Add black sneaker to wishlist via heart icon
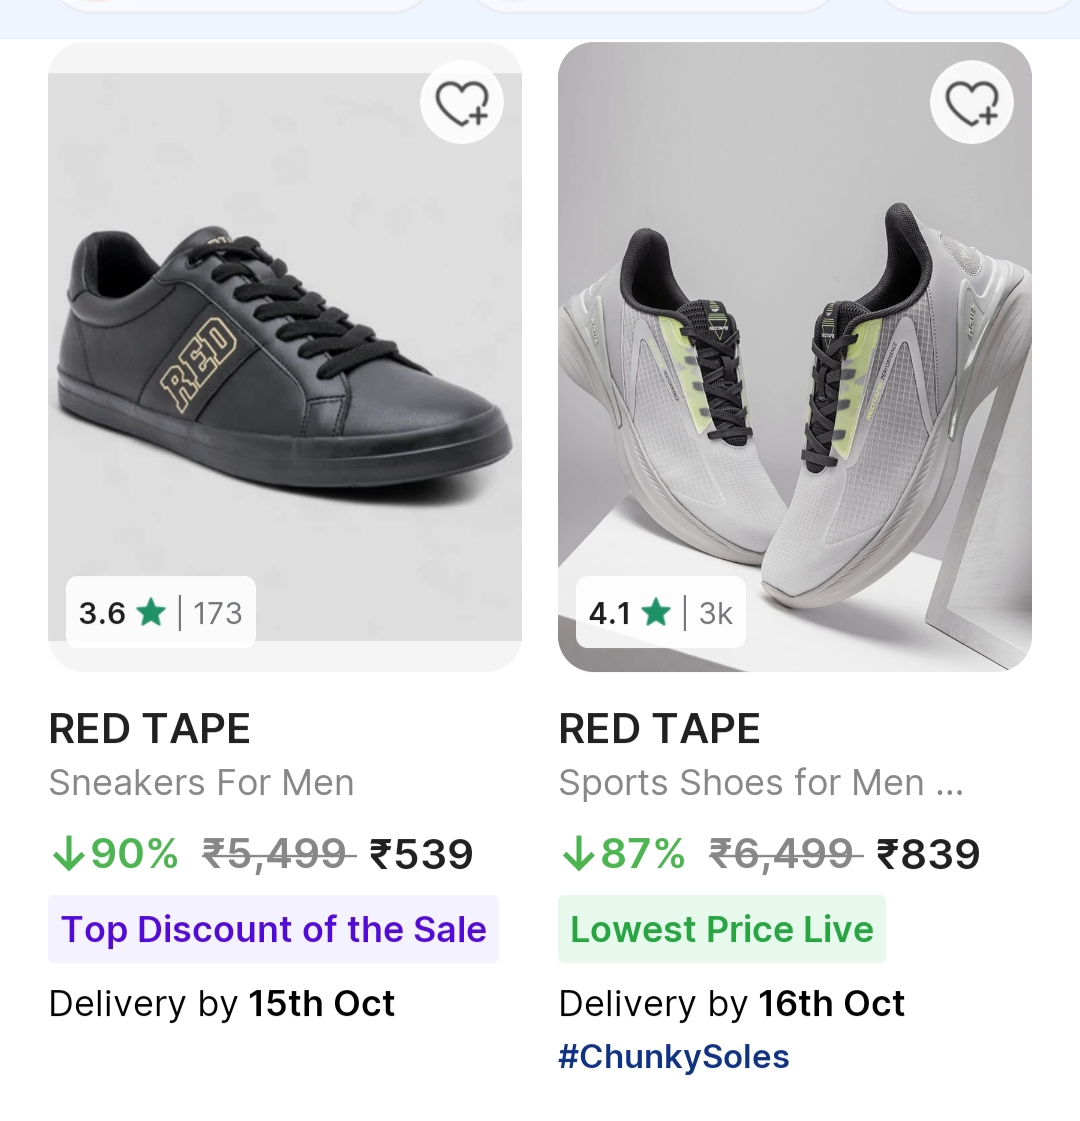The width and height of the screenshot is (1080, 1121). (x=462, y=103)
